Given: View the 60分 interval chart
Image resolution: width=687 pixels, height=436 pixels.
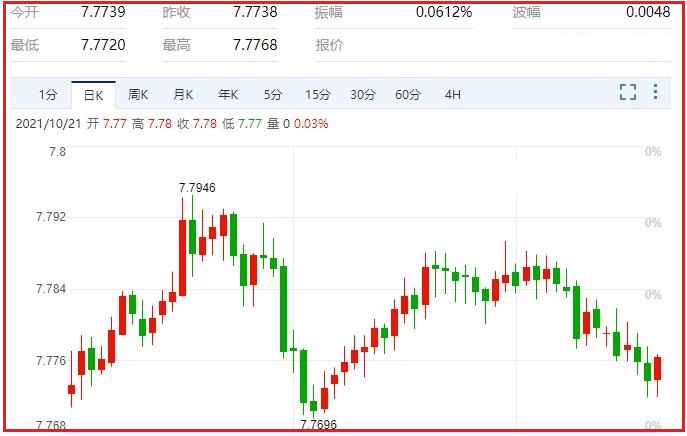Looking at the screenshot, I should coord(408,95).
